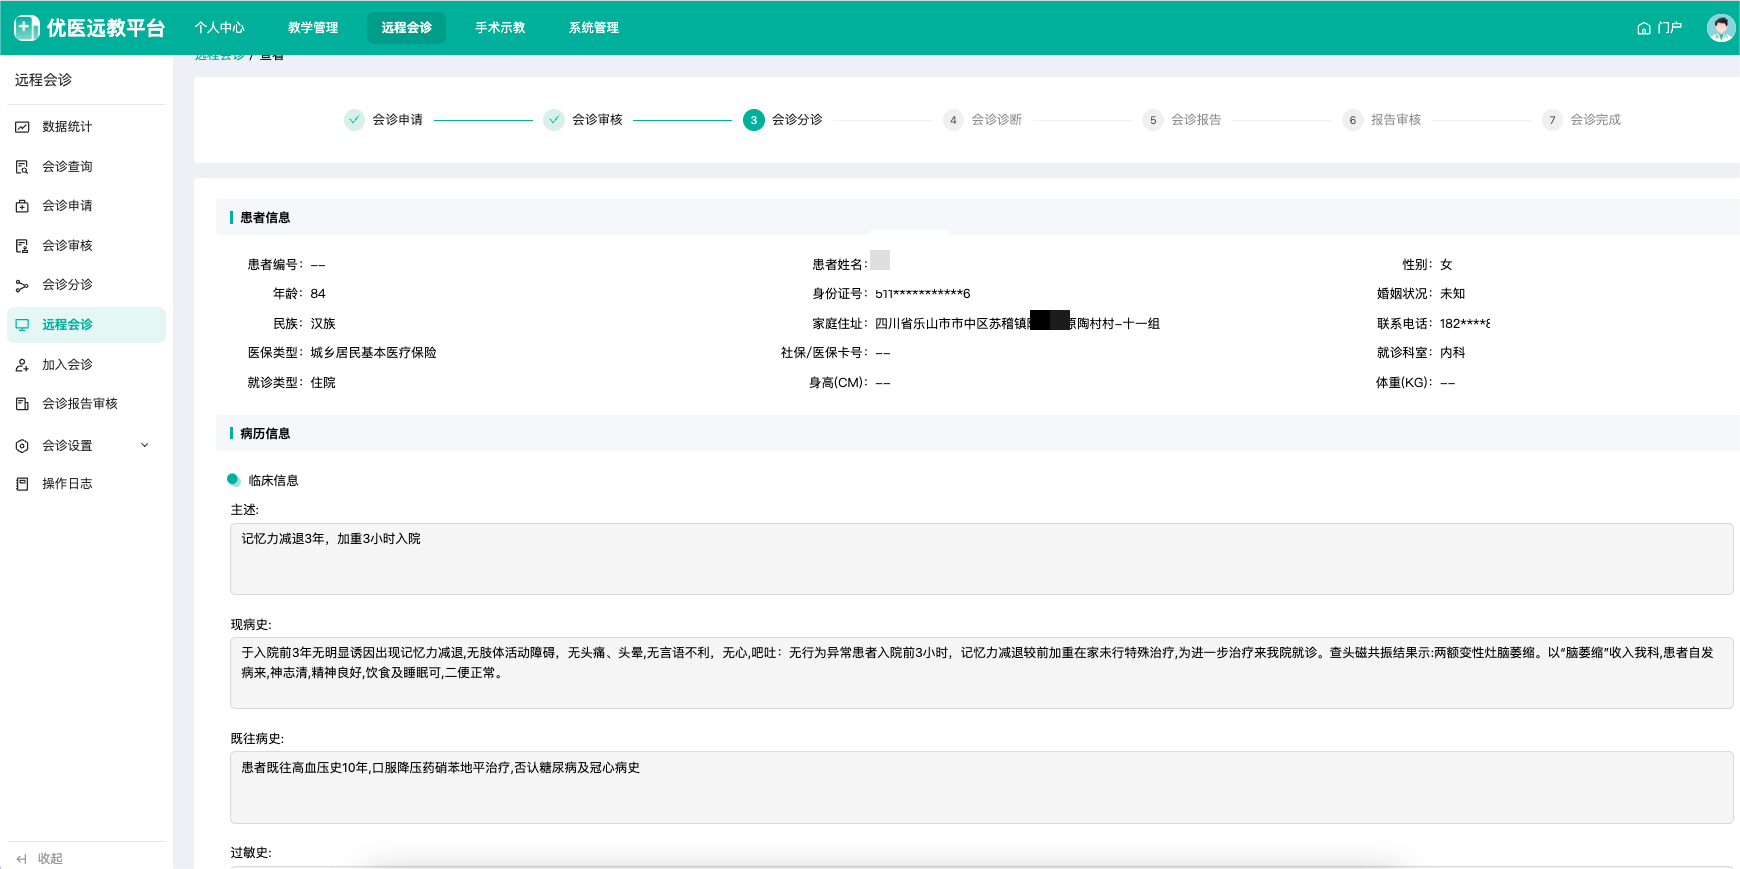Click the 会诊分诊 branch icon

(x=22, y=286)
